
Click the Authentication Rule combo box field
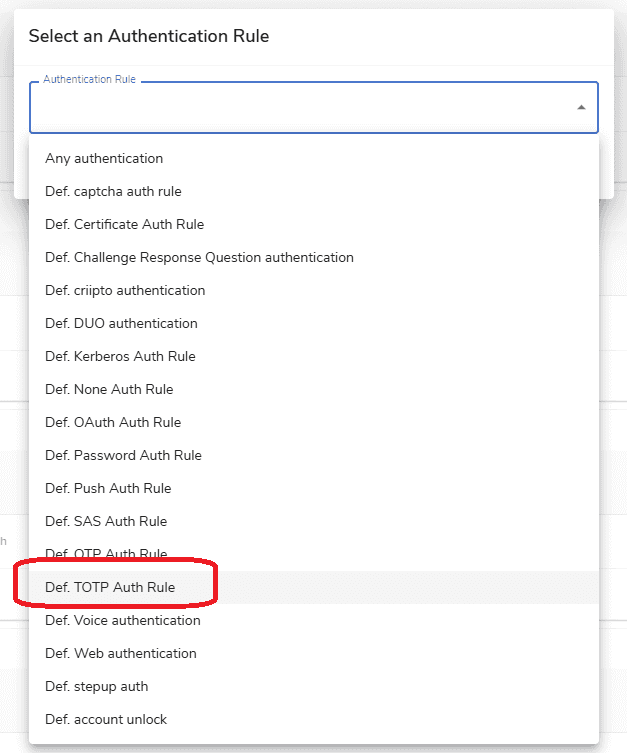click(x=300, y=108)
